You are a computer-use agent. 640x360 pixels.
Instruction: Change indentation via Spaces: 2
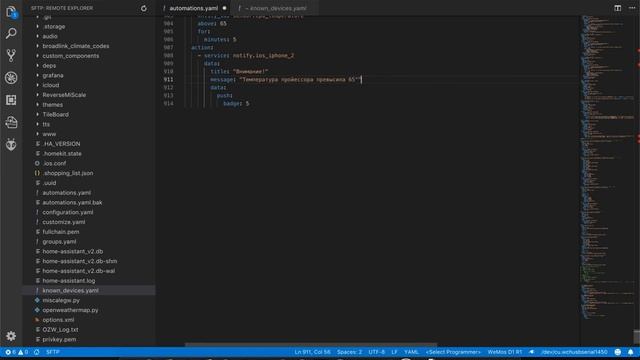coord(349,352)
